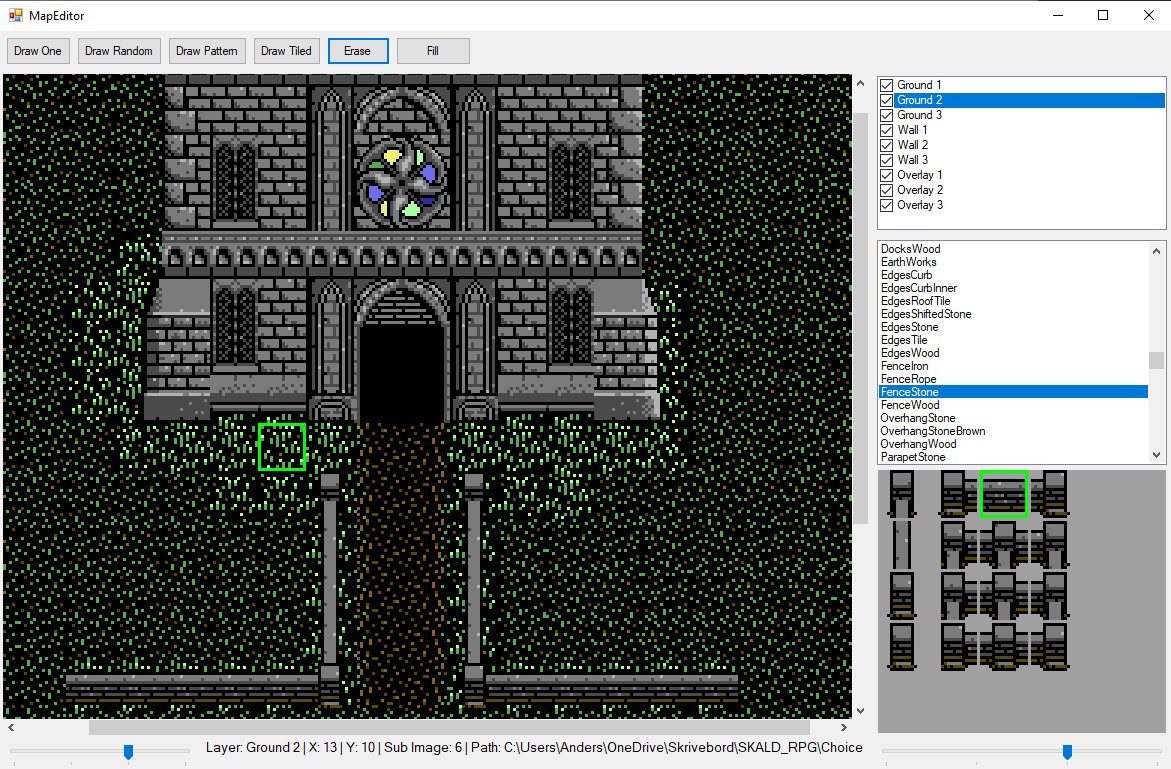Click the MapEditor app icon in title bar

pyautogui.click(x=16, y=15)
